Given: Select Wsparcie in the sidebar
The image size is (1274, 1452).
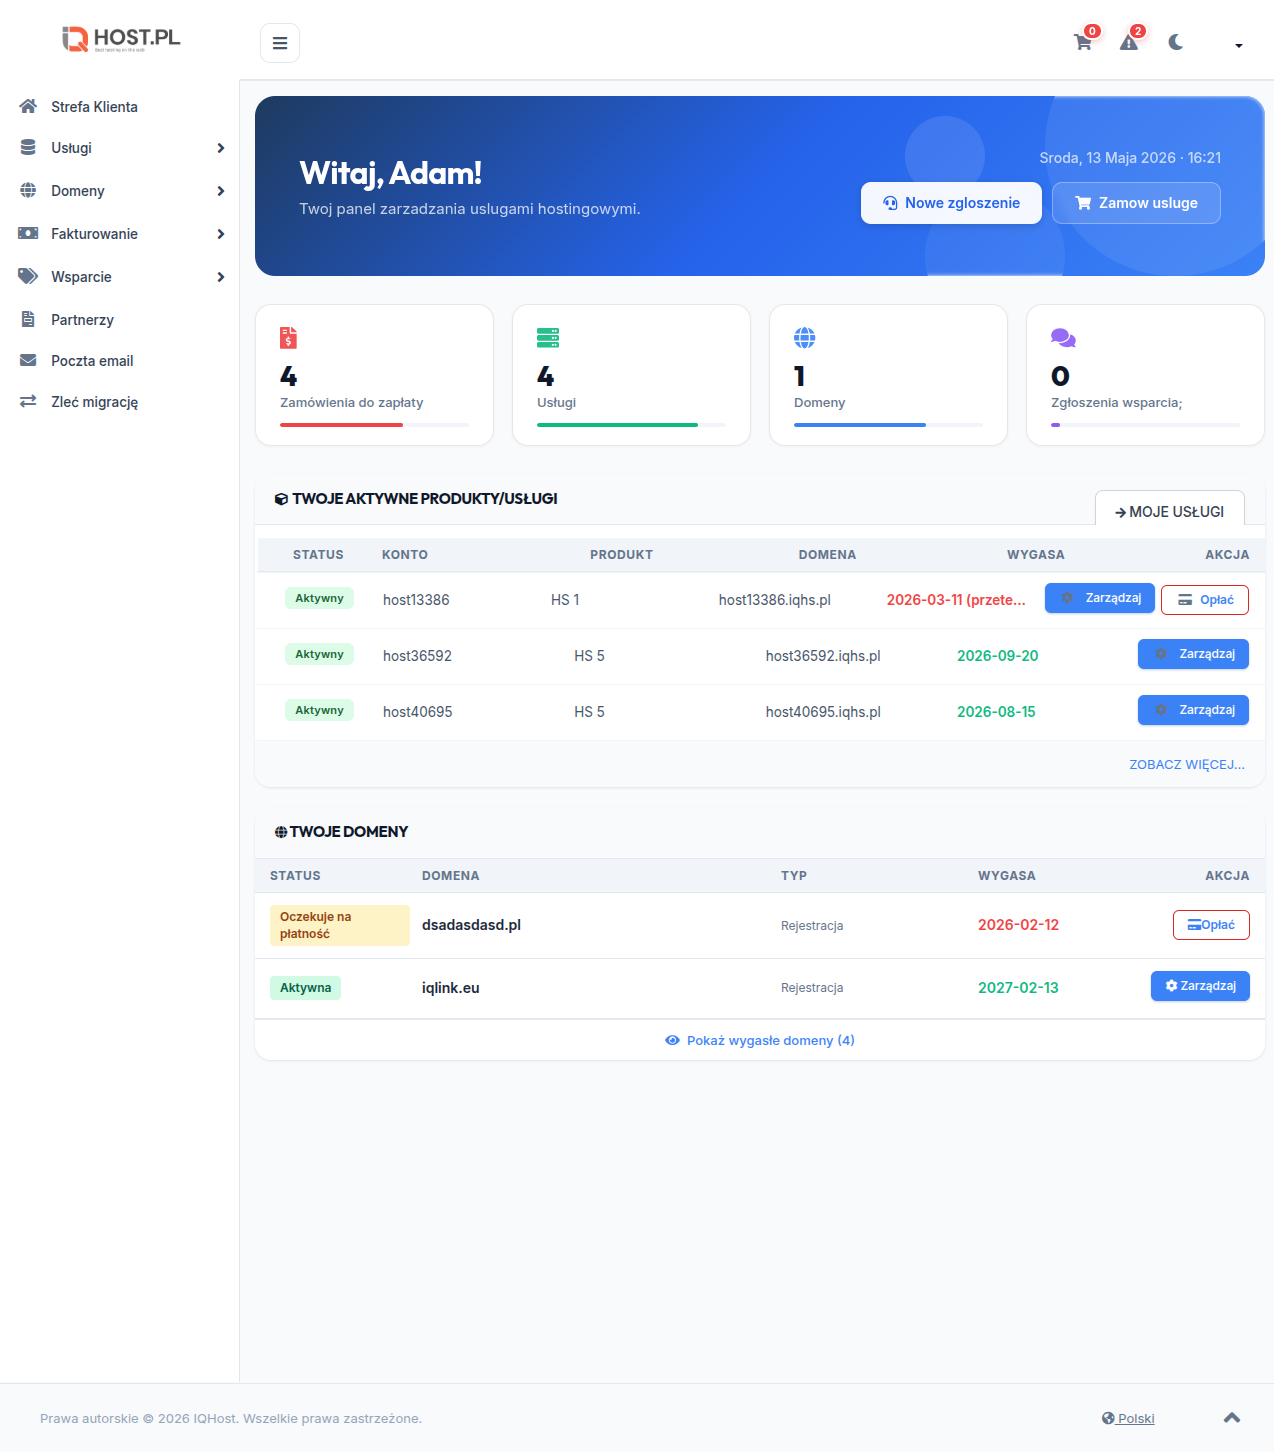Looking at the screenshot, I should click(x=82, y=277).
